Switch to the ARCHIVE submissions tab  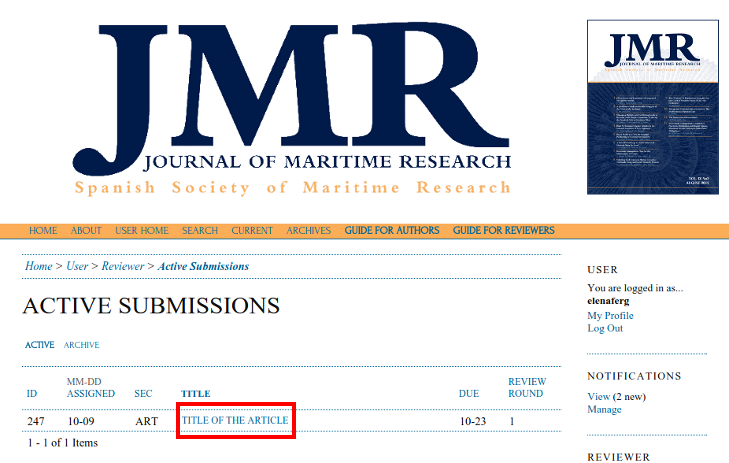pyautogui.click(x=81, y=345)
